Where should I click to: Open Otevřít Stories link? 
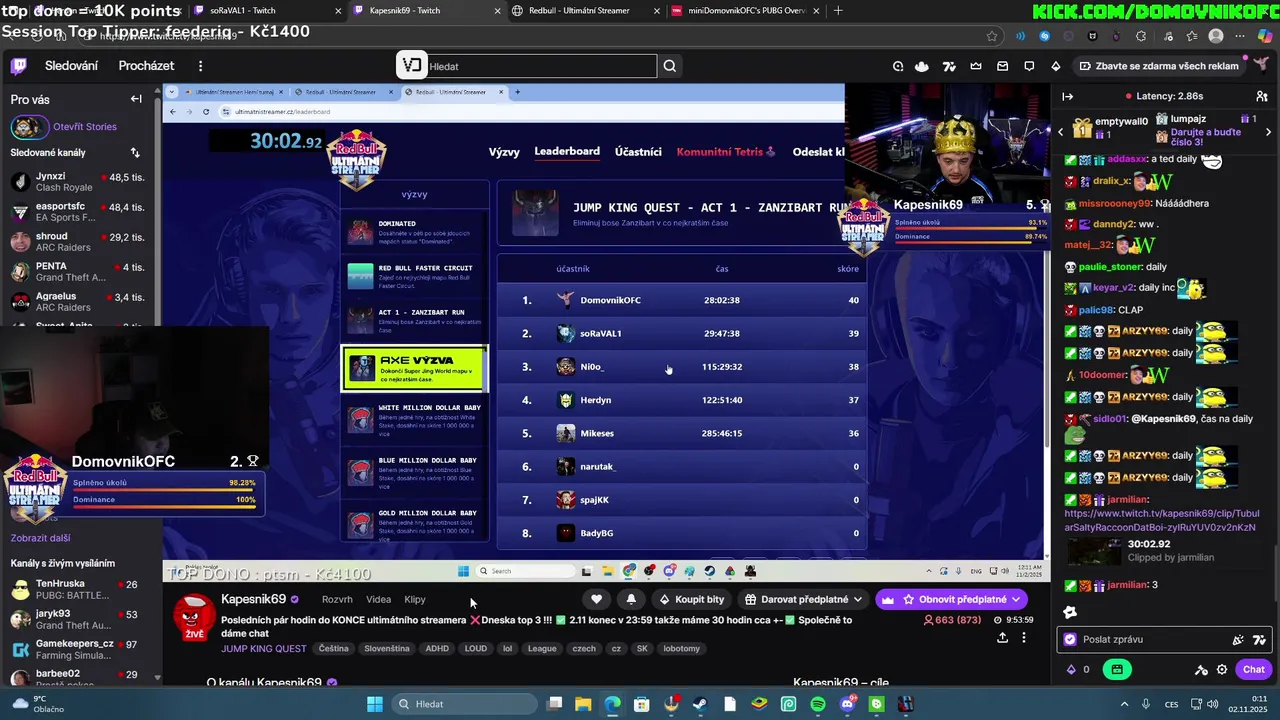tap(85, 127)
